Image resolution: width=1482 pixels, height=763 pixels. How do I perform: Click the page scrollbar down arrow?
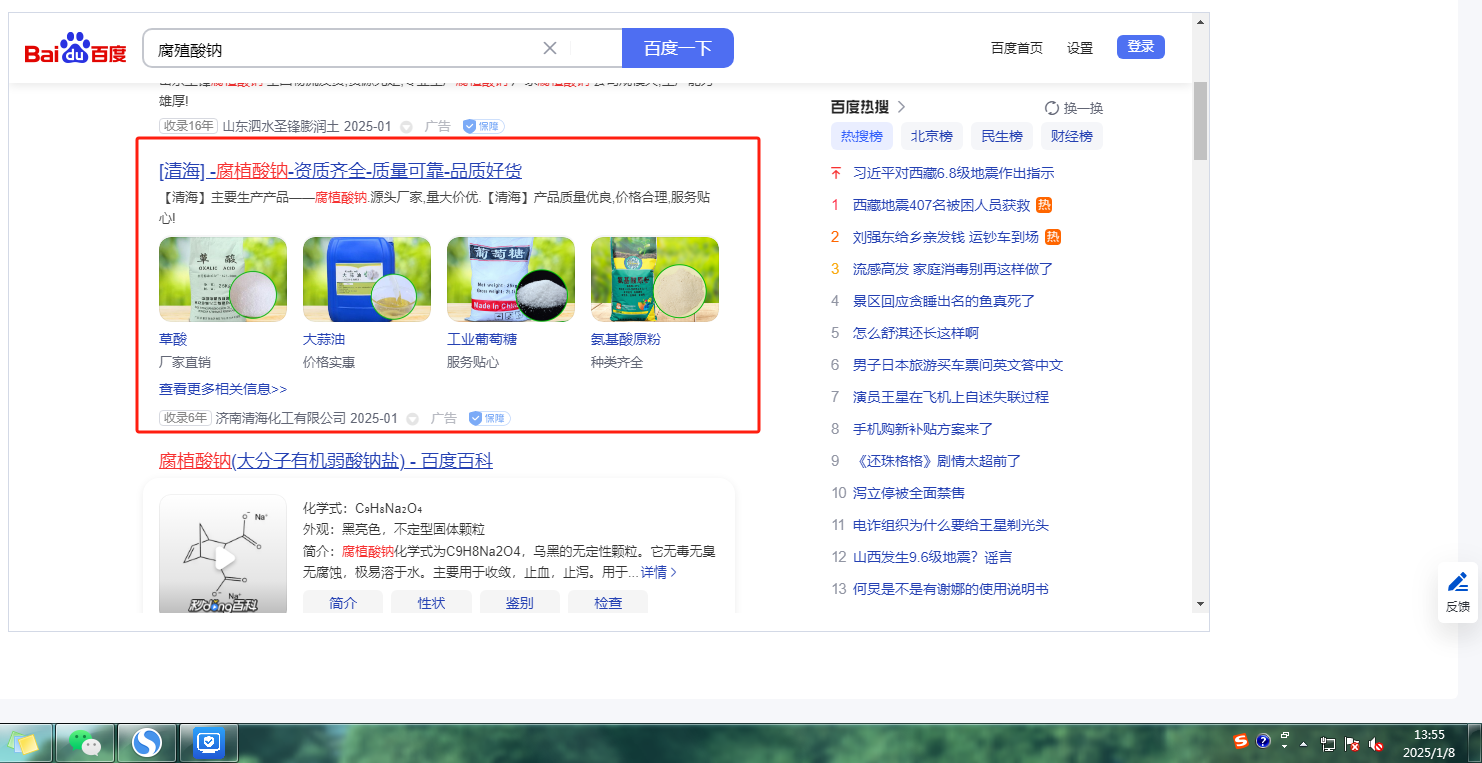pos(1200,604)
